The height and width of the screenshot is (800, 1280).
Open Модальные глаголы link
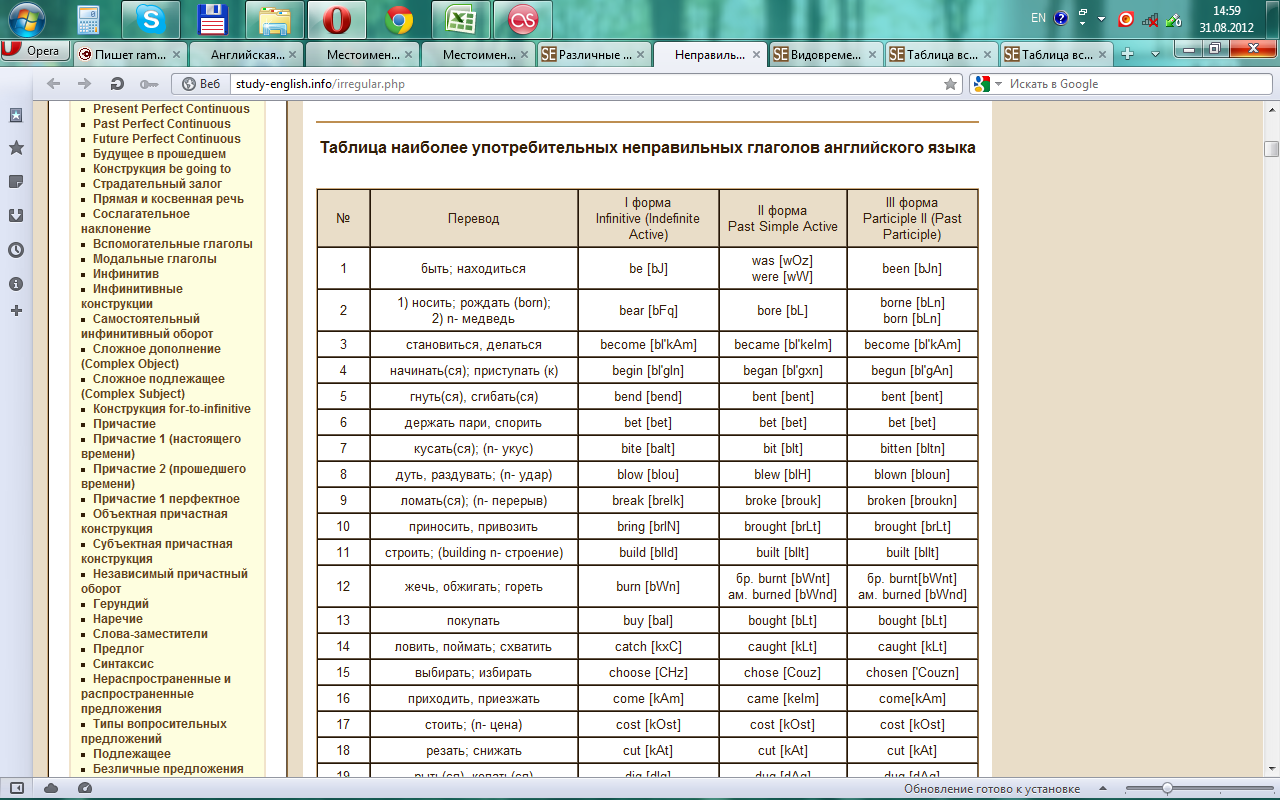click(x=154, y=259)
